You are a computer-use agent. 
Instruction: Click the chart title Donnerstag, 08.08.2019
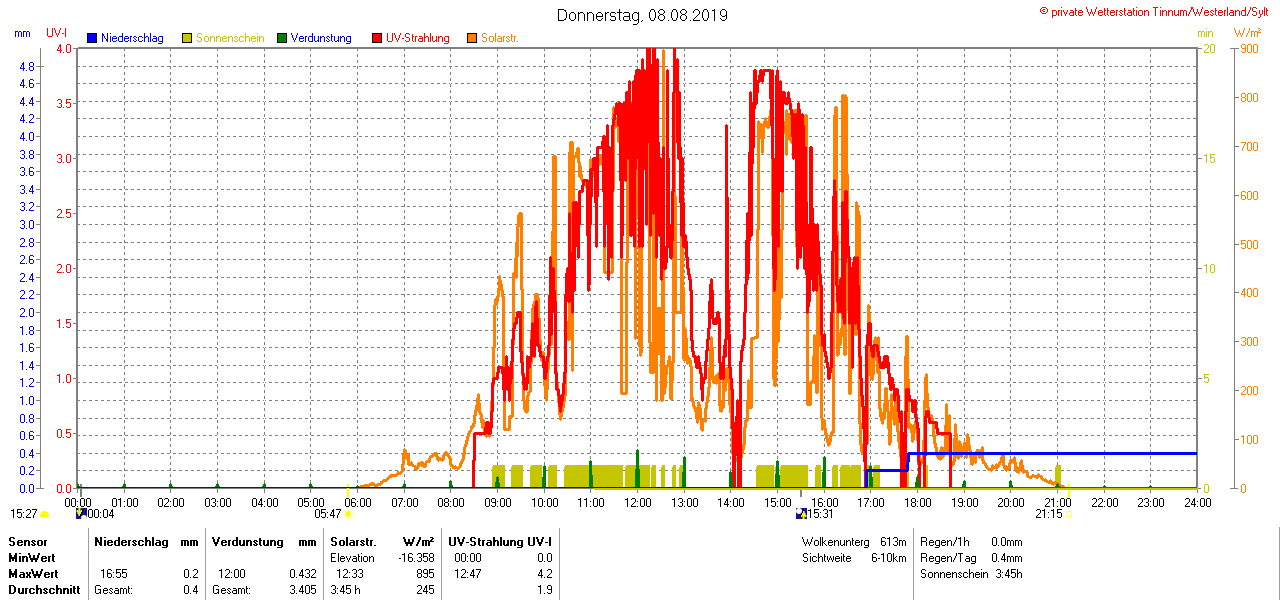tap(642, 15)
